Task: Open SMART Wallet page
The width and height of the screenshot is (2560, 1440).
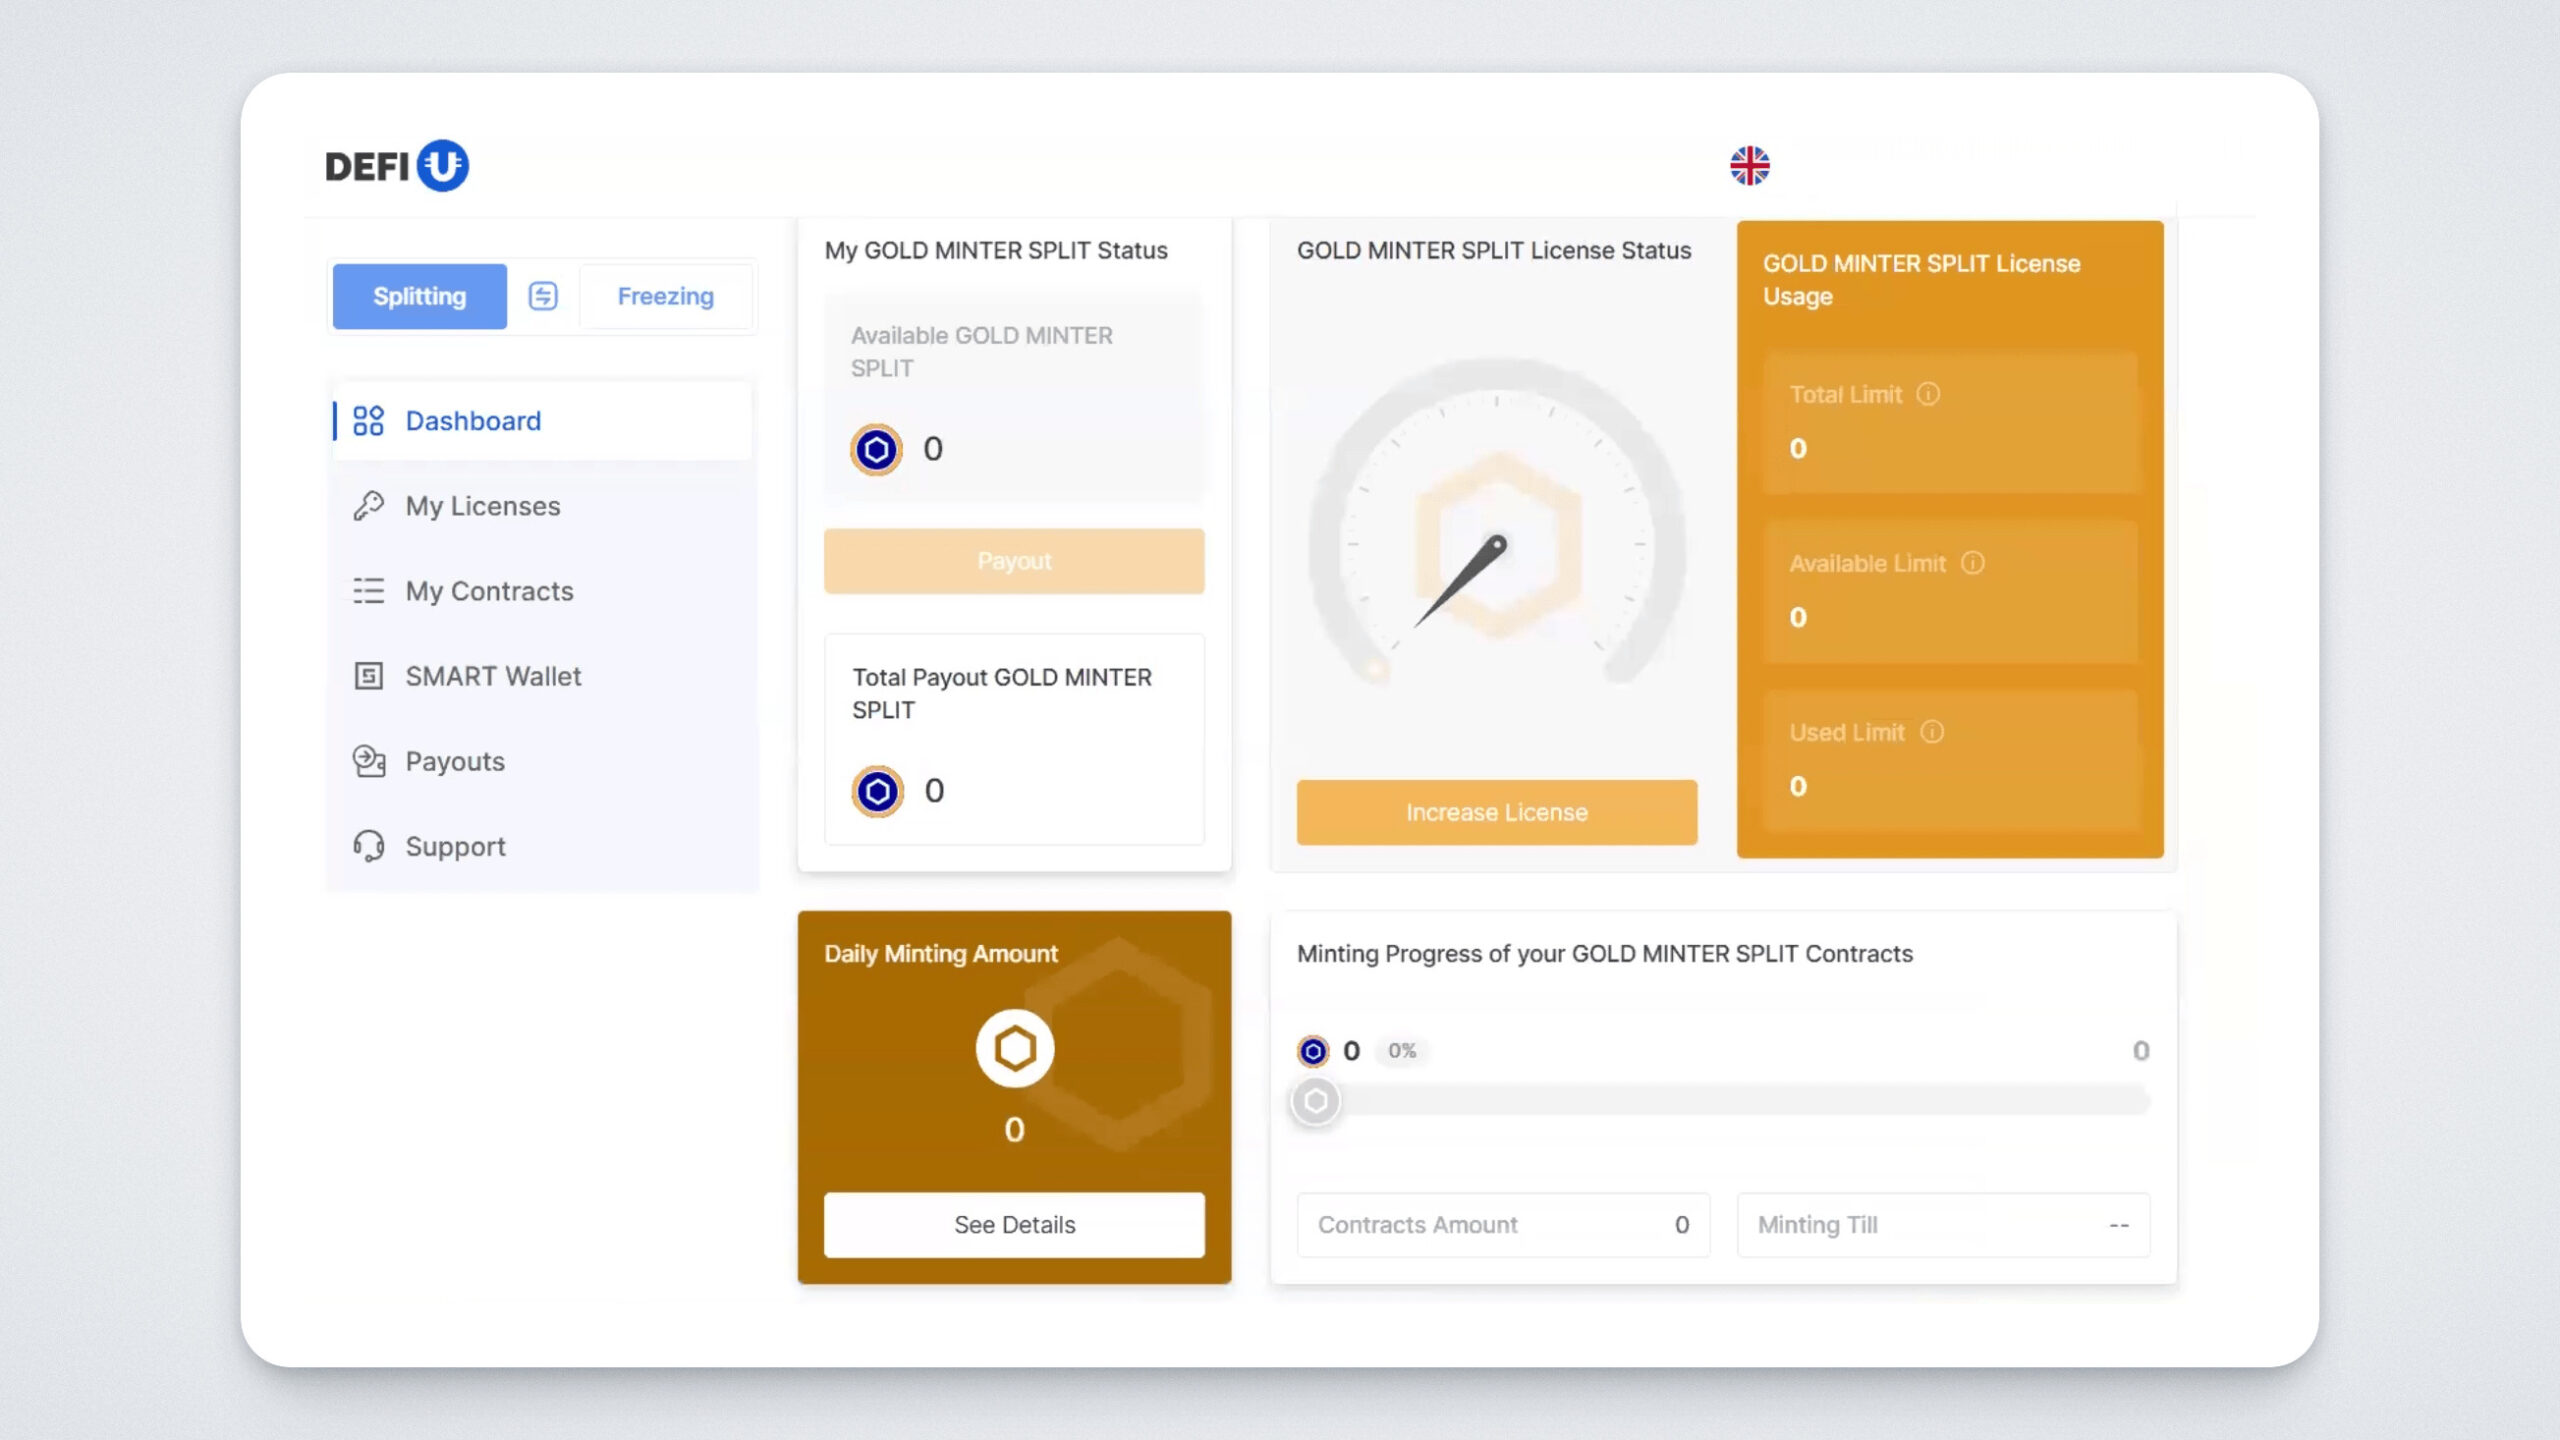Action: pyautogui.click(x=492, y=676)
